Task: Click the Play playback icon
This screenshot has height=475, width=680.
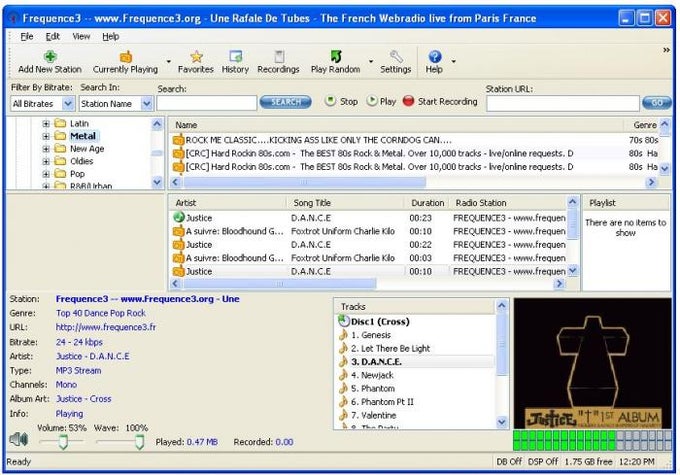Action: click(x=372, y=101)
